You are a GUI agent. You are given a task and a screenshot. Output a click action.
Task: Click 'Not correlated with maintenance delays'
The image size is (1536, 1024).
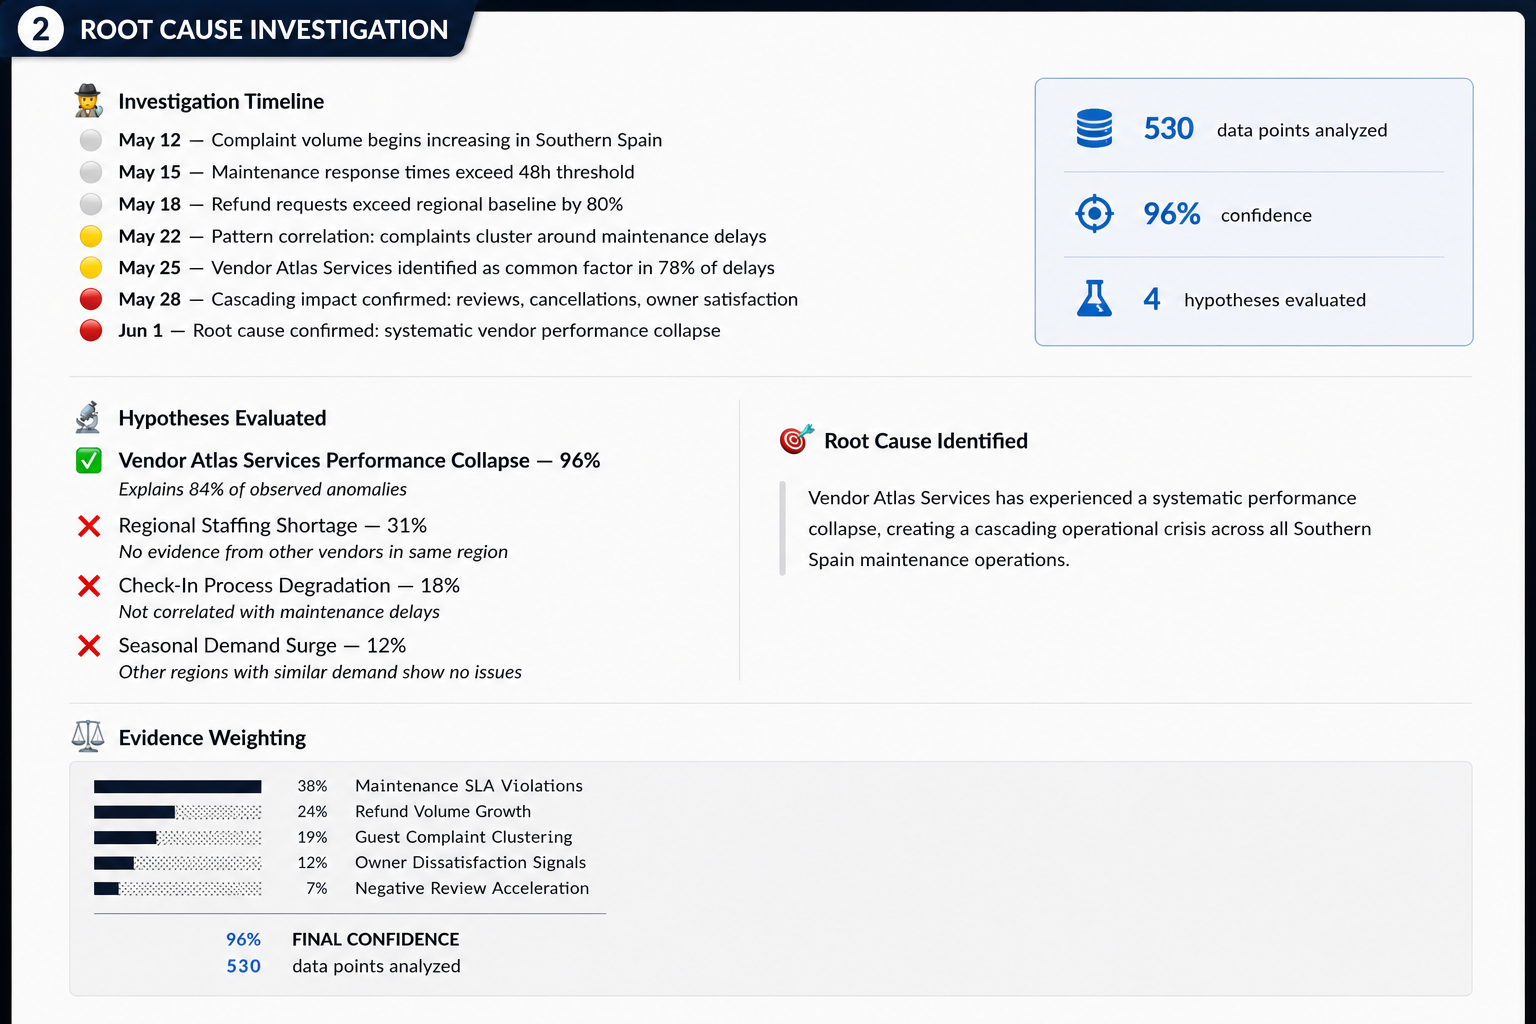click(279, 612)
